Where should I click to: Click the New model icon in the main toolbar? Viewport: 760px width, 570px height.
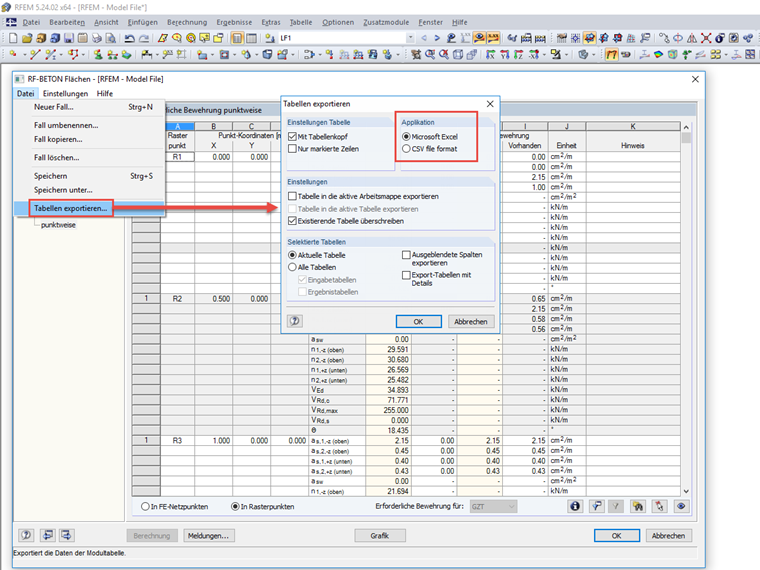(x=13, y=38)
